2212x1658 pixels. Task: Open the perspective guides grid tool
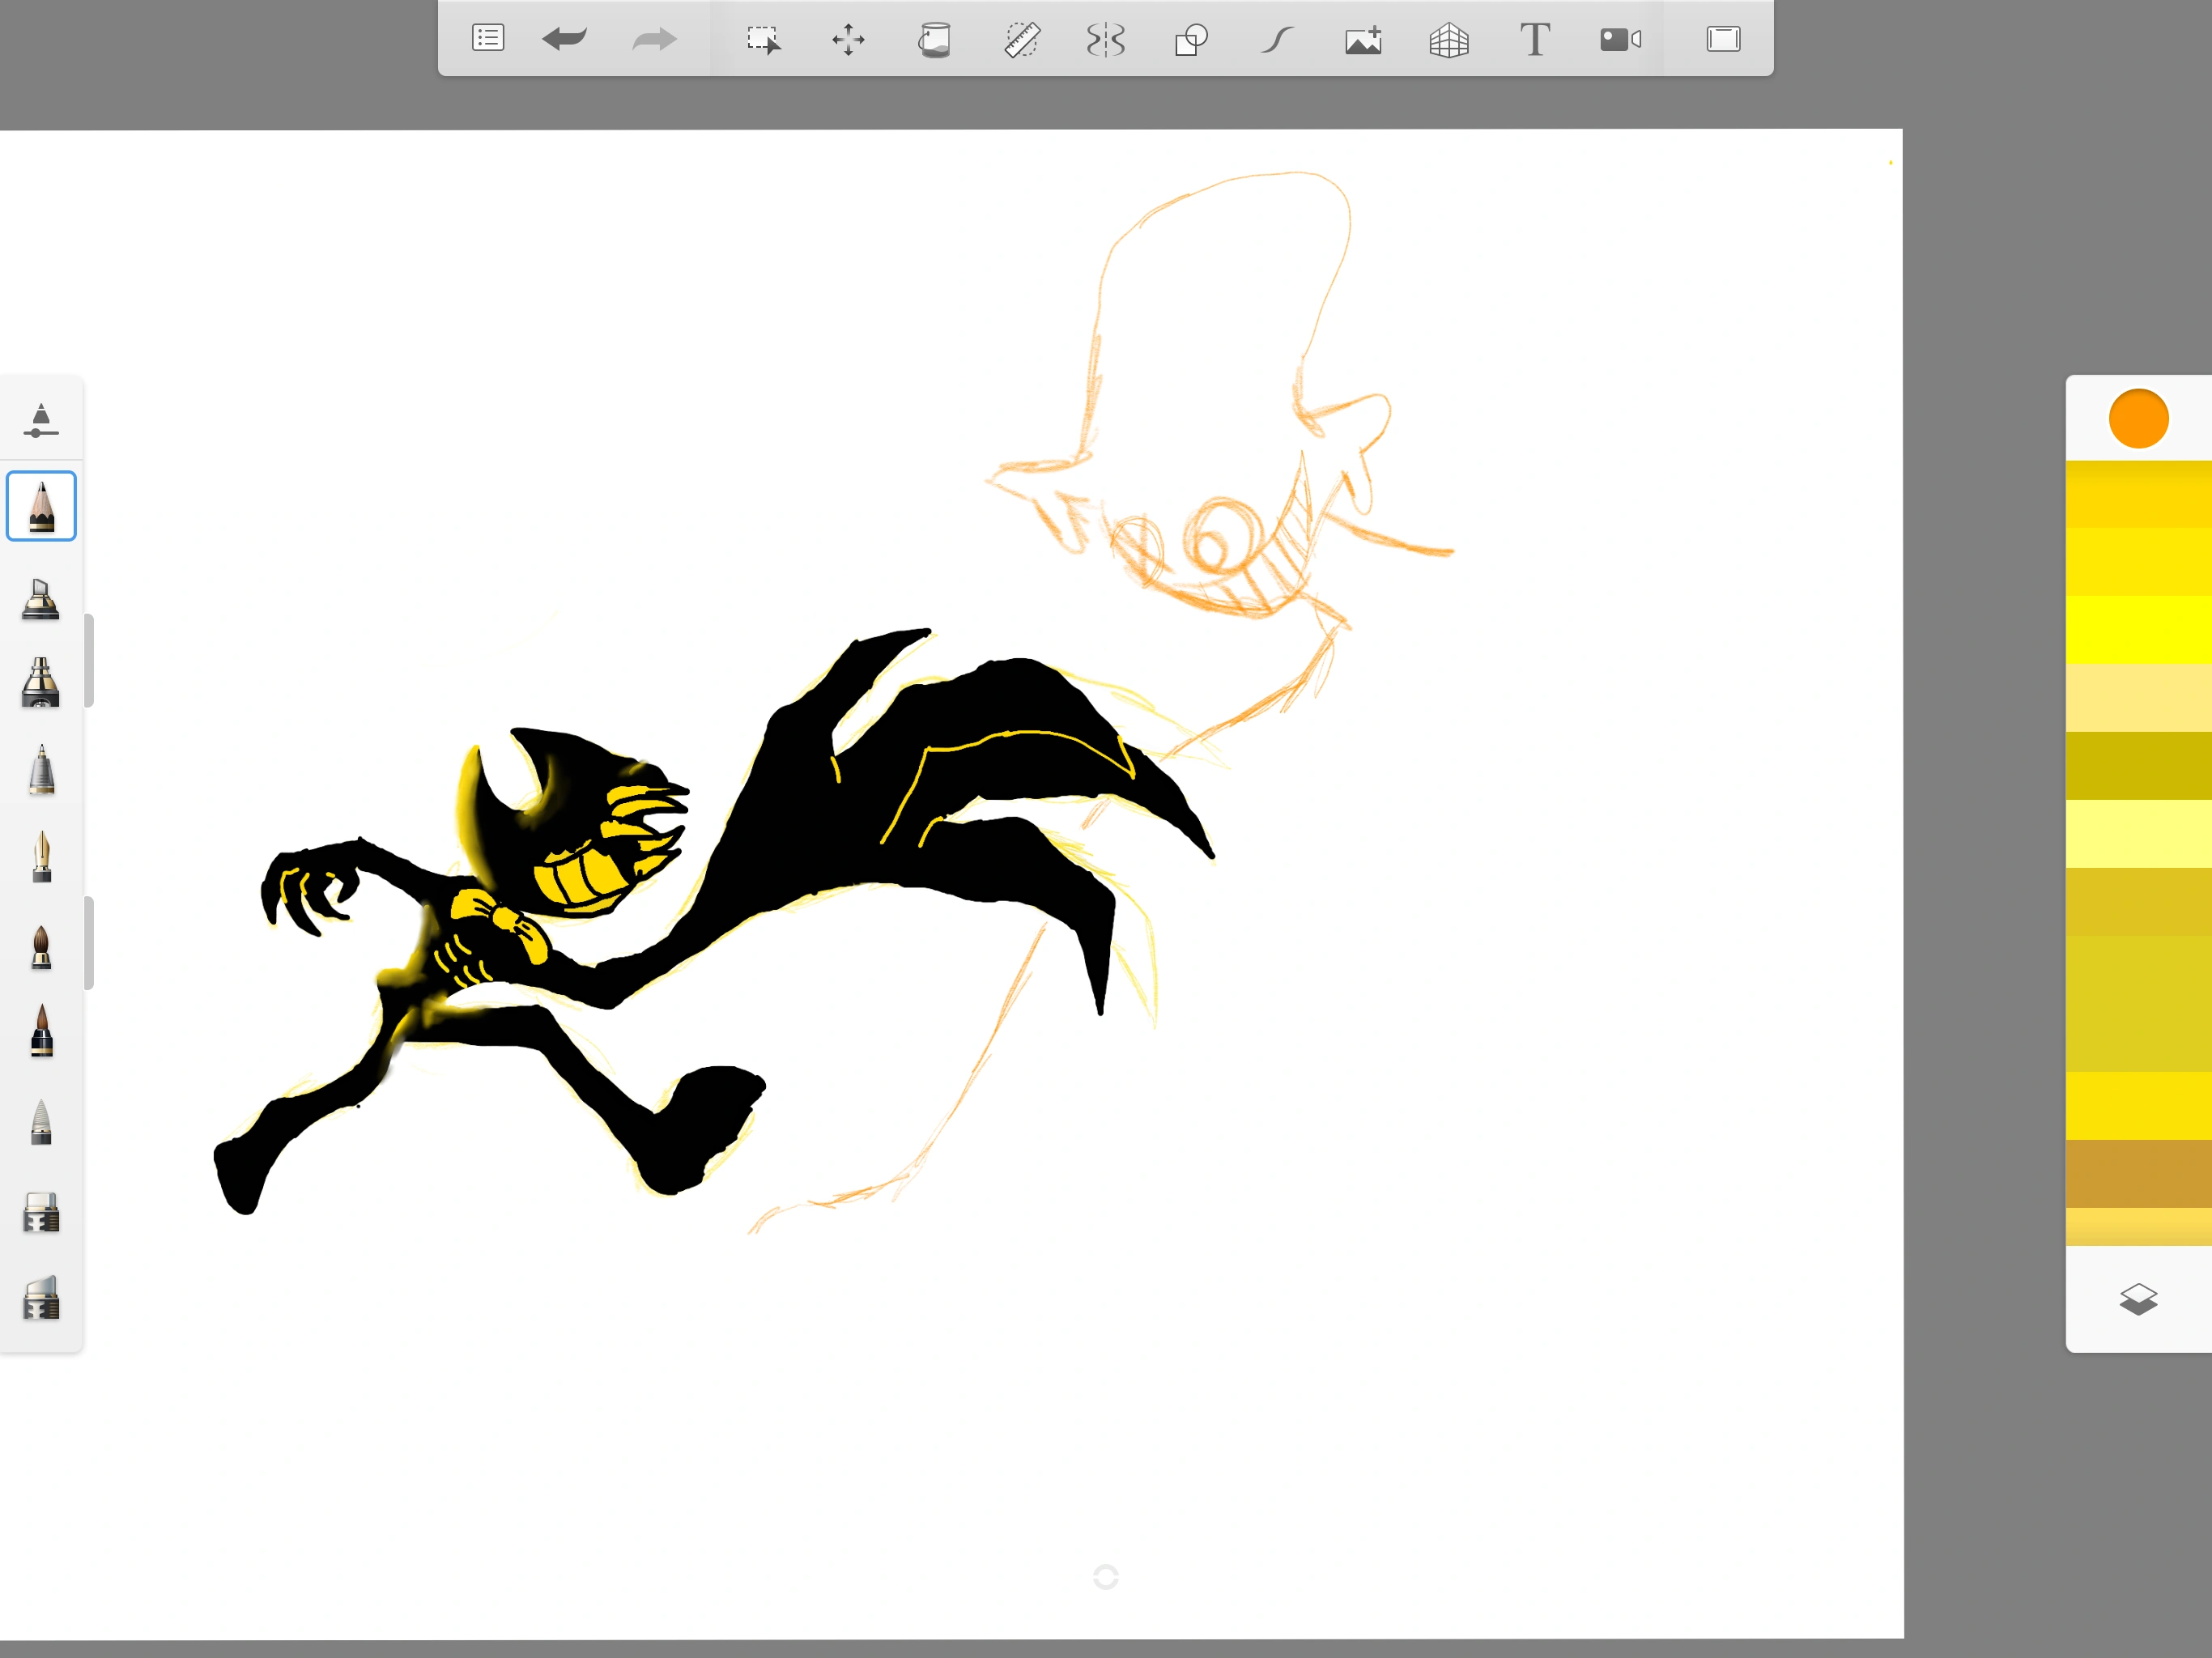coord(1449,40)
